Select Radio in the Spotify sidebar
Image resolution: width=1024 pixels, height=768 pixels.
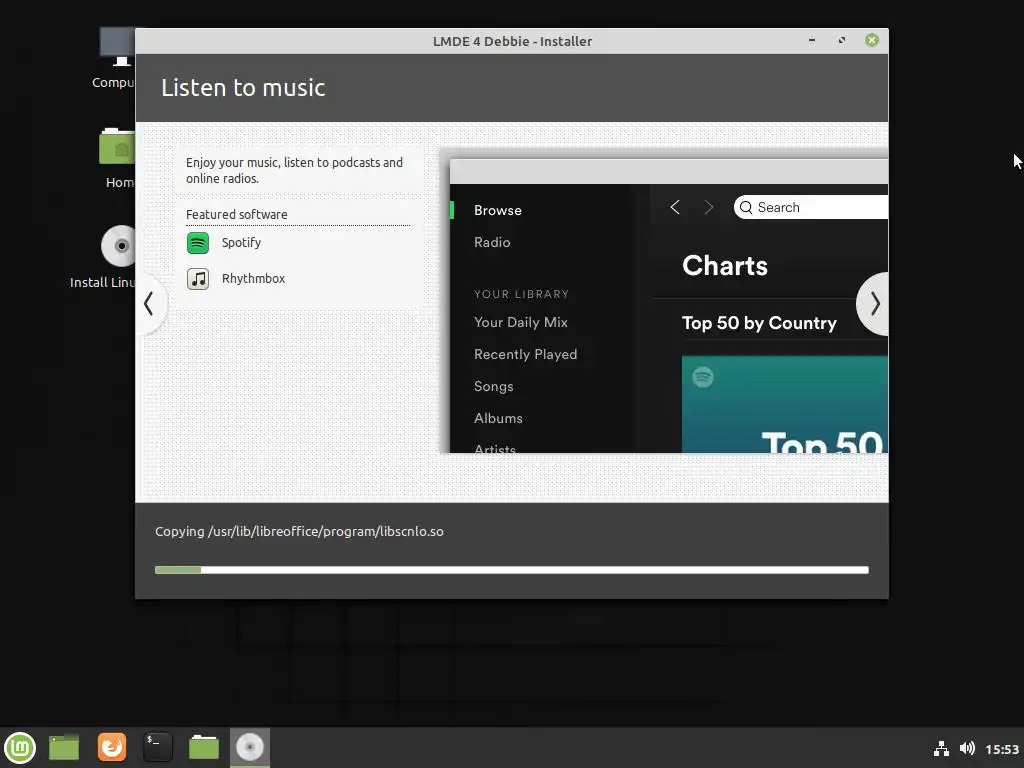tap(492, 242)
